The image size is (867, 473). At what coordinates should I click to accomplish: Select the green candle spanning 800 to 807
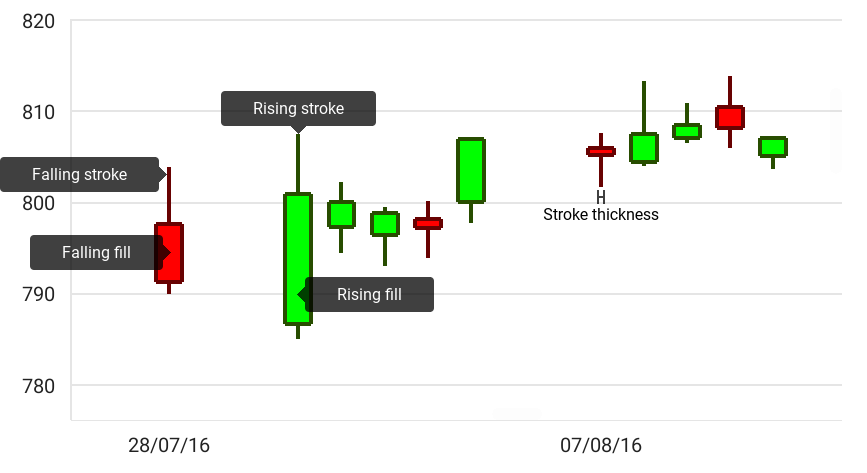[471, 170]
